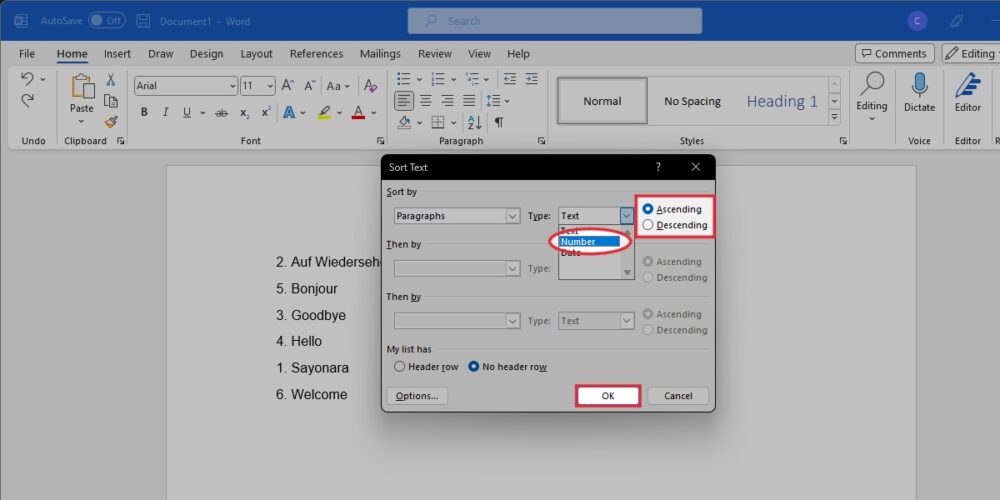Viewport: 1000px width, 500px height.
Task: Open the References ribbon tab
Action: point(316,54)
